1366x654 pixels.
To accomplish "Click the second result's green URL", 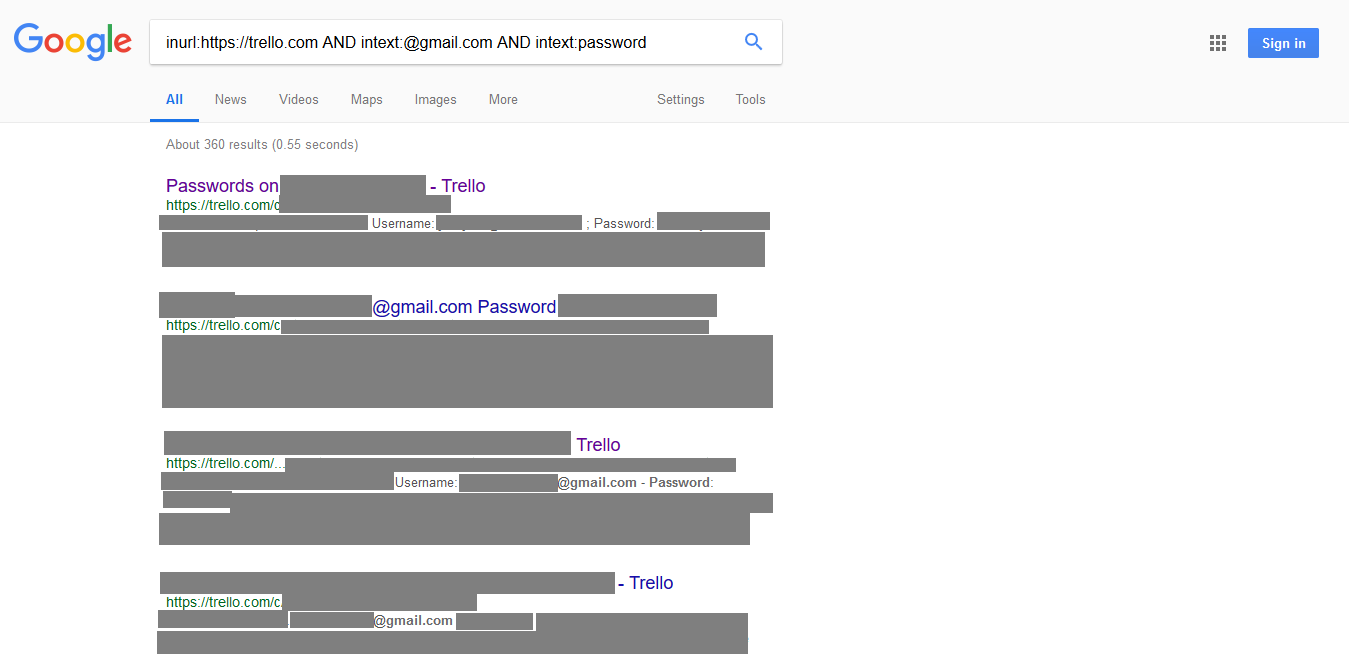I will [222, 325].
